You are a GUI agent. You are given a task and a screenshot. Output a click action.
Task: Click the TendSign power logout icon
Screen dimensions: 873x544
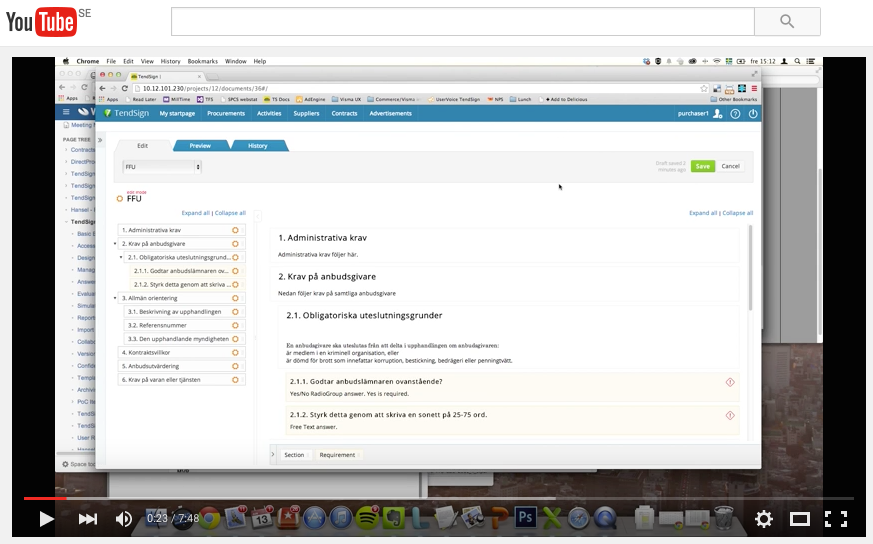753,114
